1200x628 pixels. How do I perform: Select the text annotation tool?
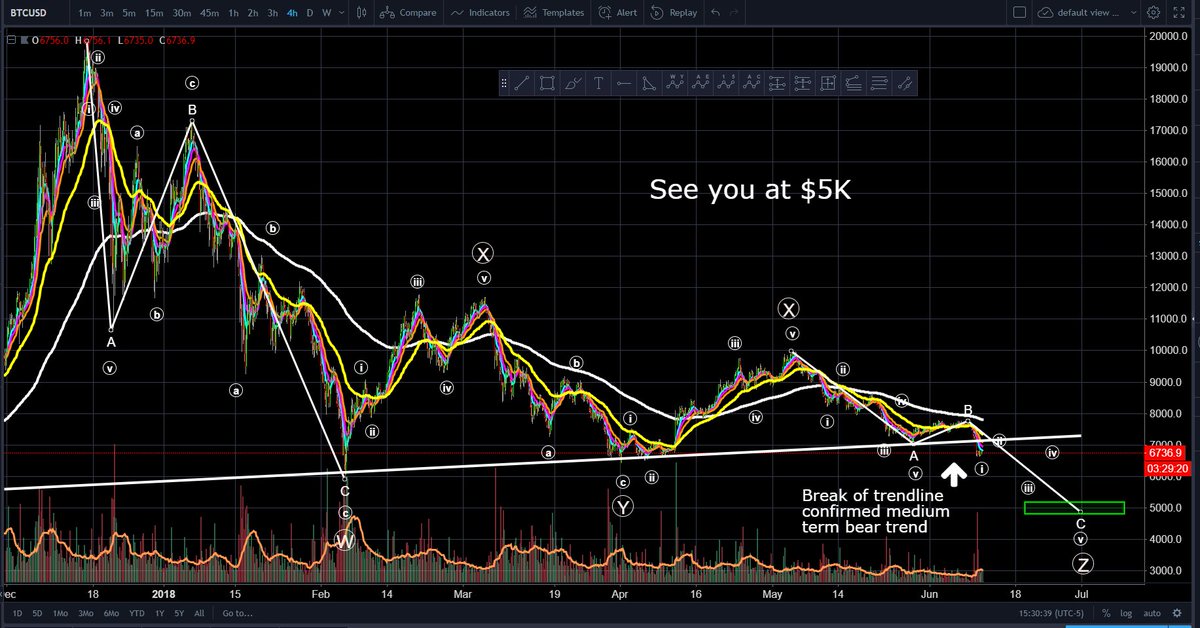[x=599, y=84]
